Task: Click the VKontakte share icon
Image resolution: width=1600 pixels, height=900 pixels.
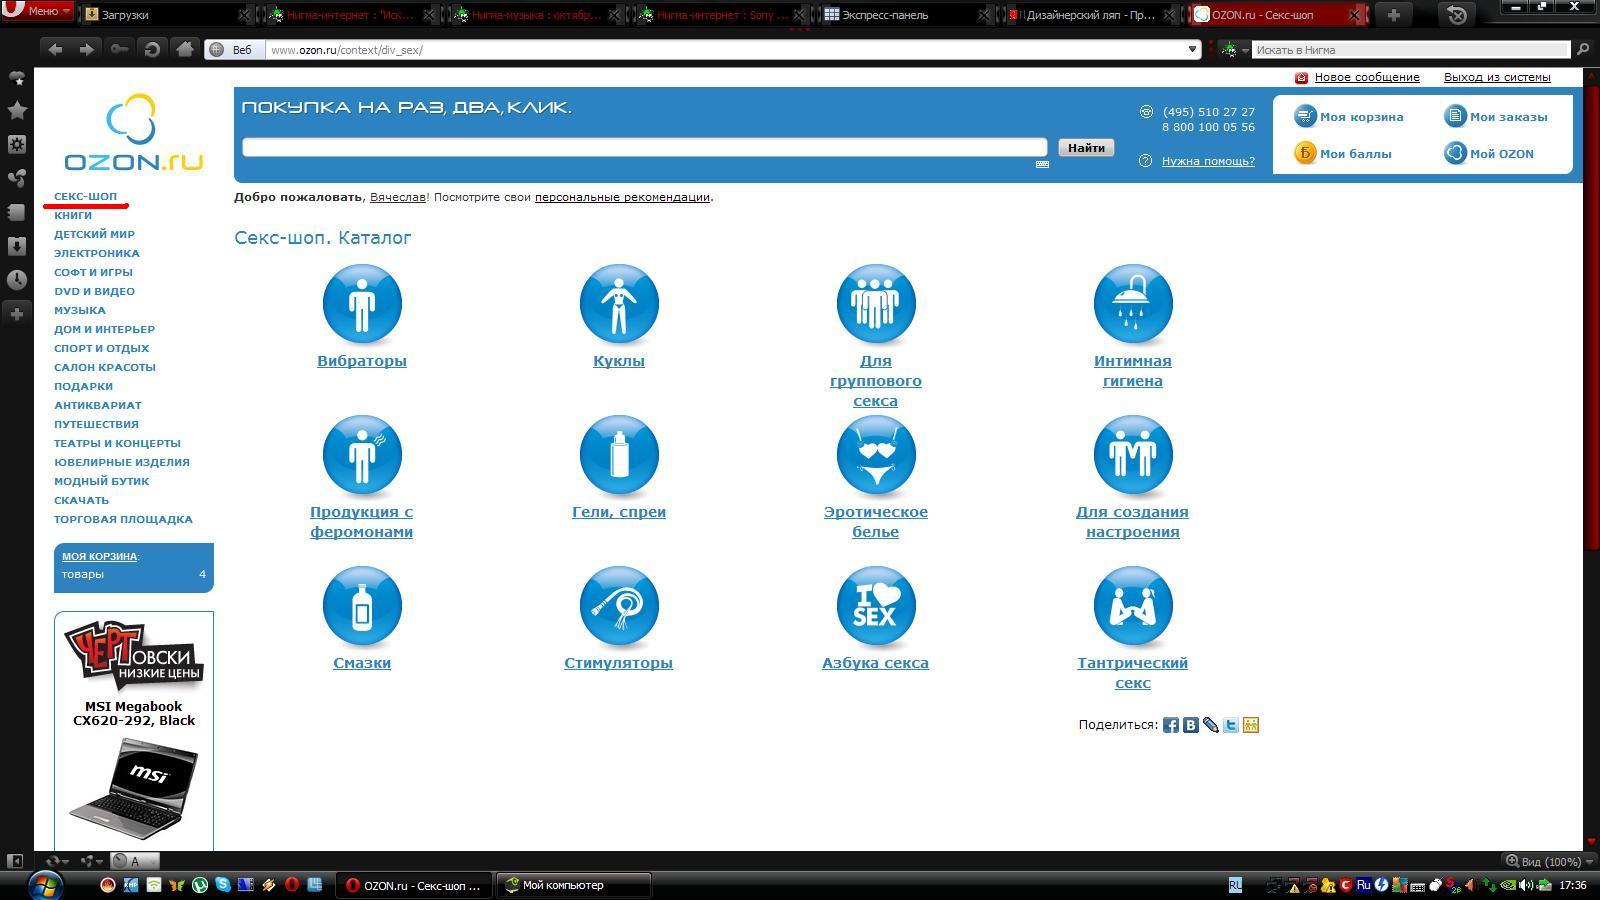Action: point(1190,725)
